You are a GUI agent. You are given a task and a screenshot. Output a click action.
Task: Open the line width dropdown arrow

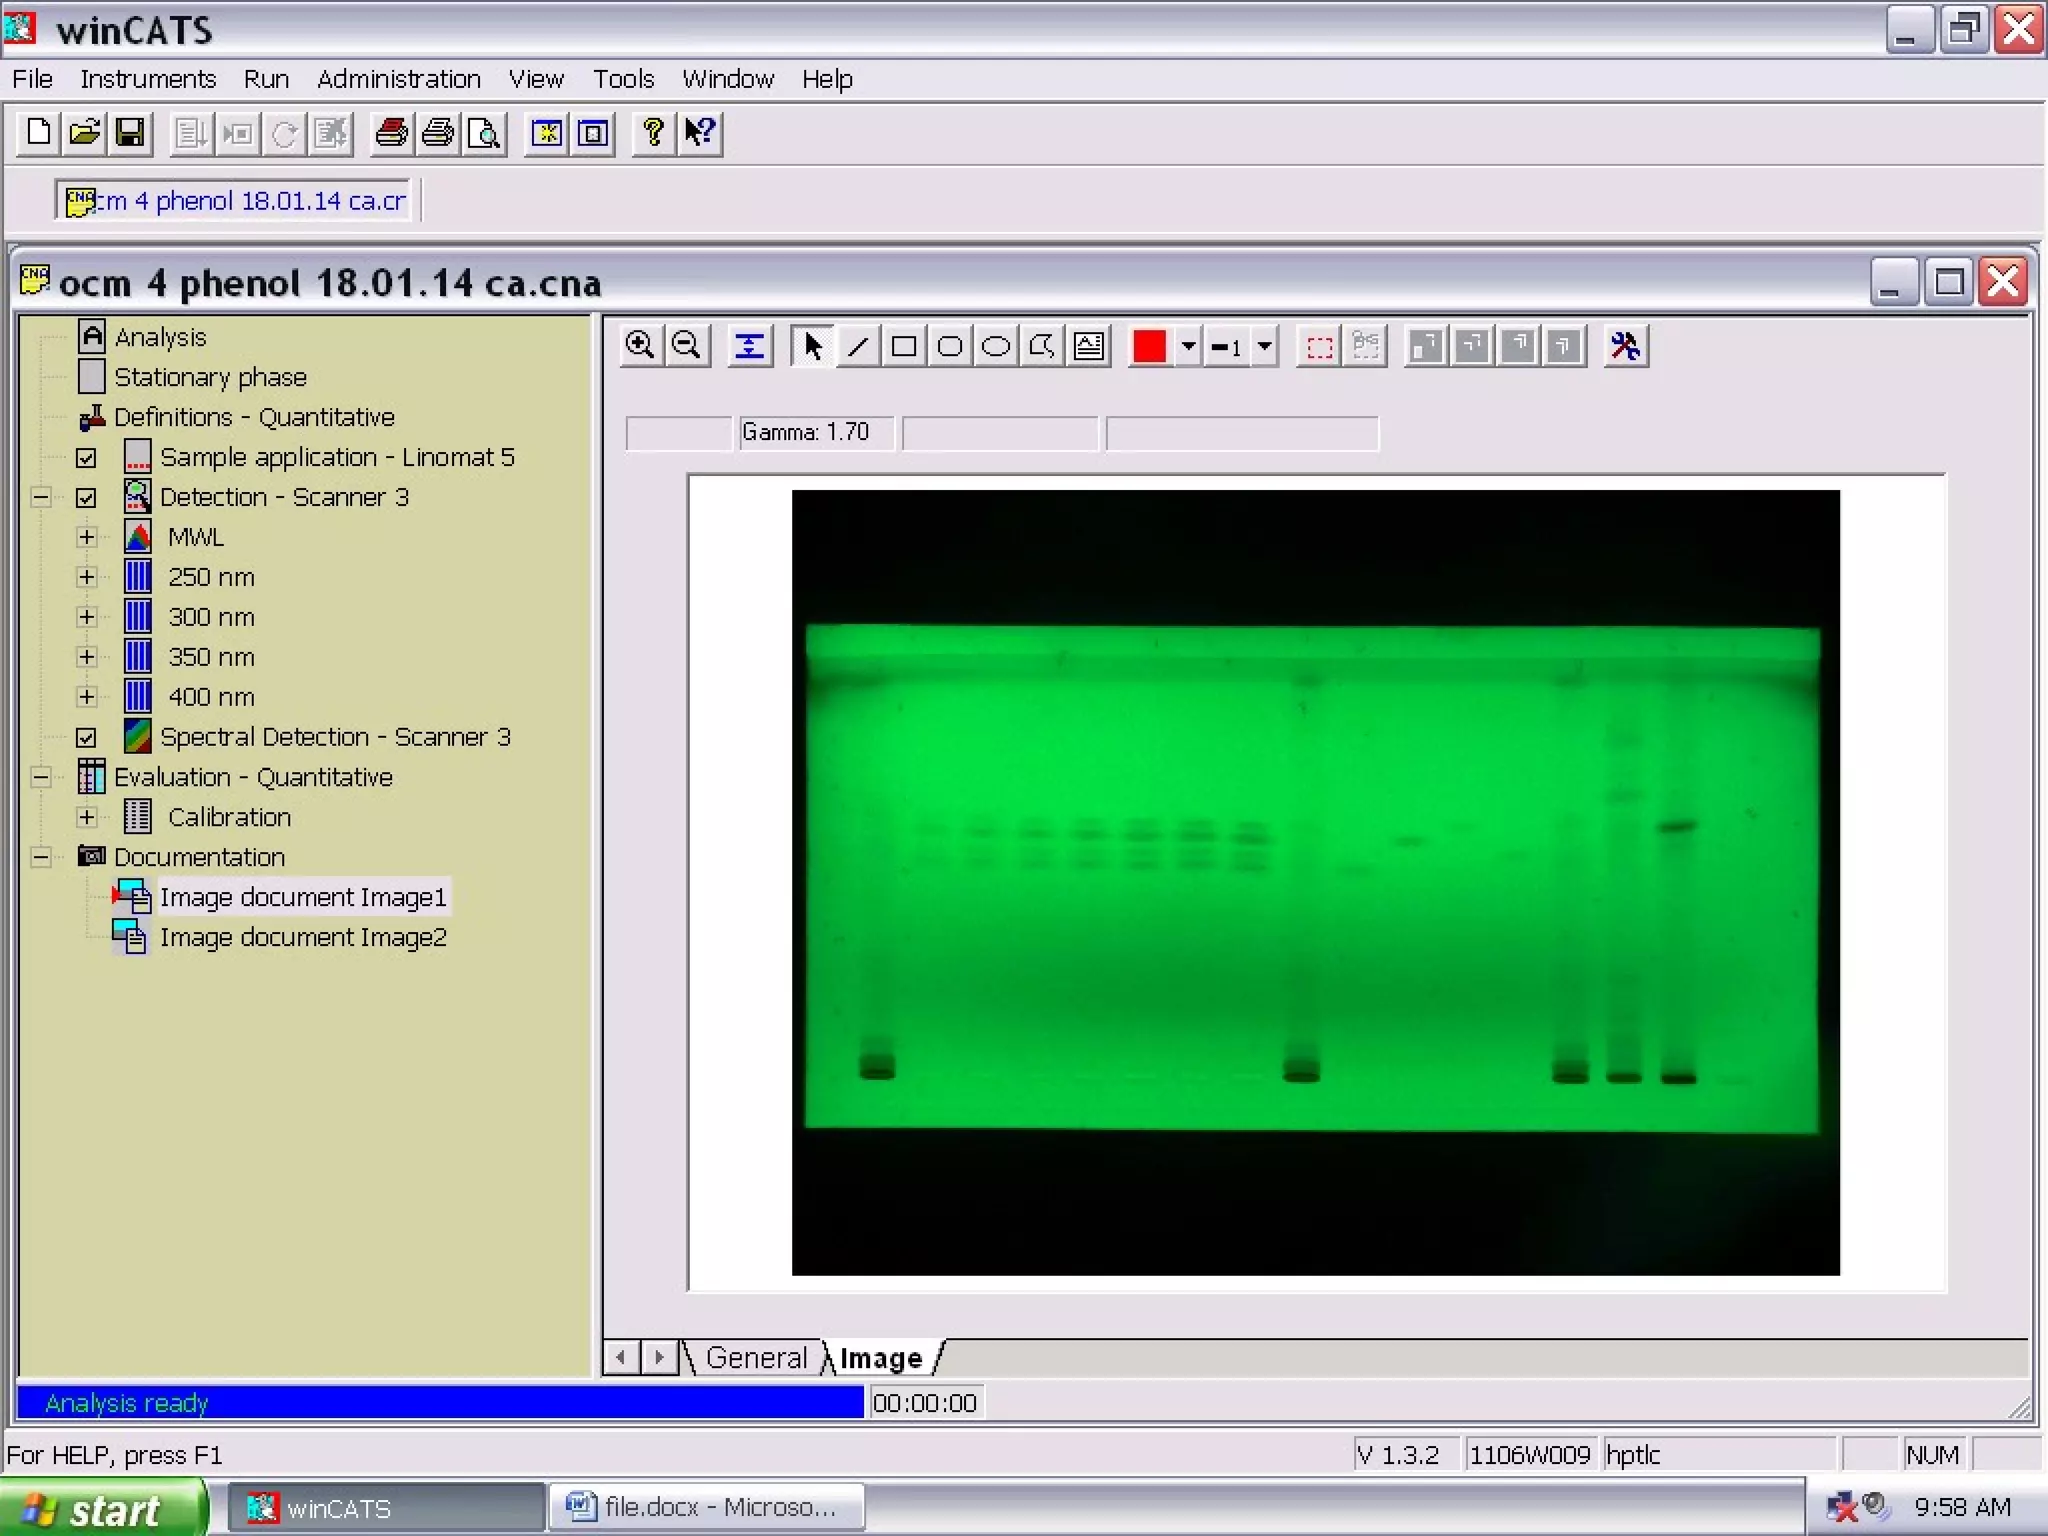pos(1265,346)
